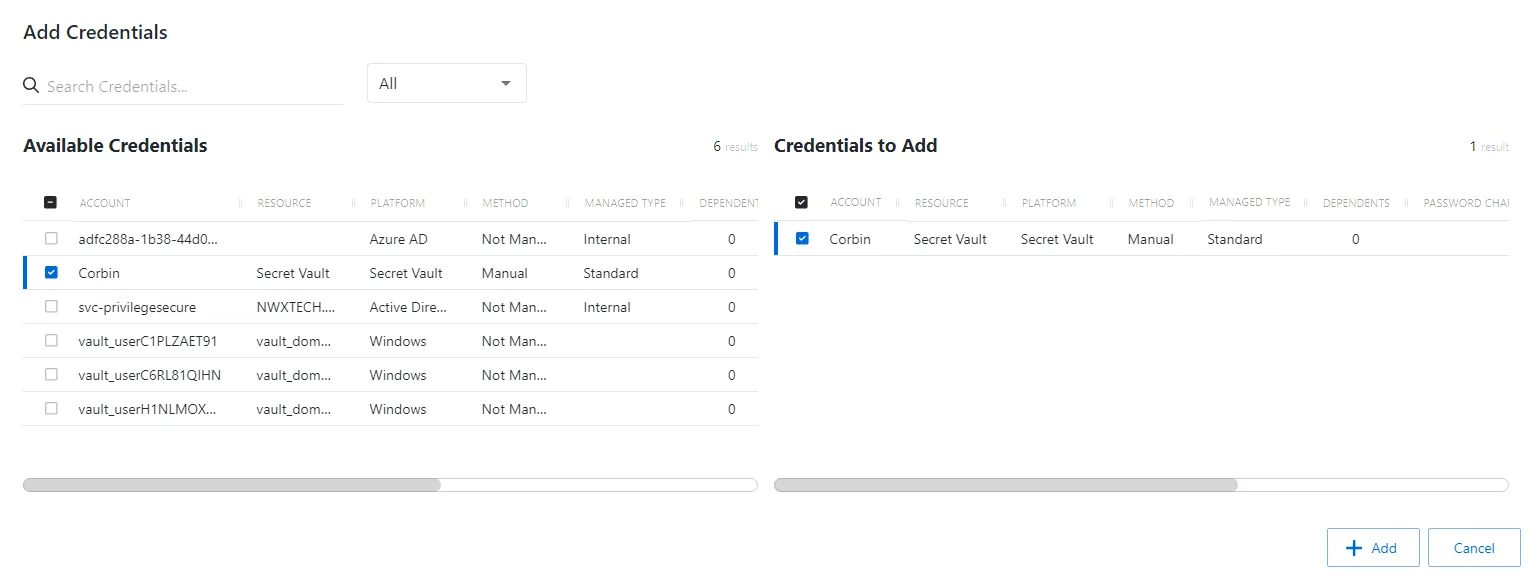Click Windows platform cell for vault_userC1PLZAET91
Screen dimensions: 1532x582
pyautogui.click(x=398, y=341)
